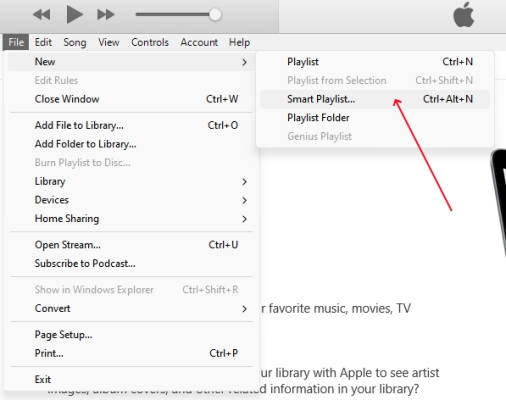Create a new Playlist
The height and width of the screenshot is (400, 506).
pyautogui.click(x=375, y=62)
